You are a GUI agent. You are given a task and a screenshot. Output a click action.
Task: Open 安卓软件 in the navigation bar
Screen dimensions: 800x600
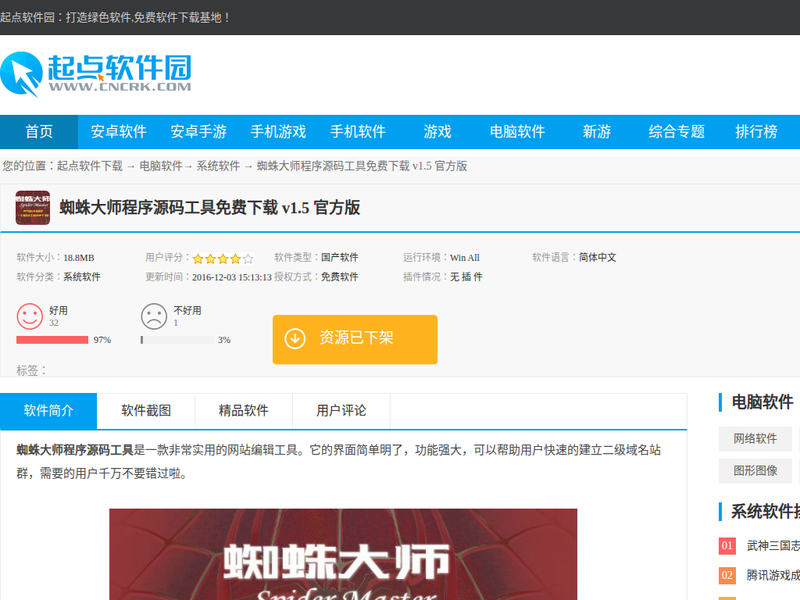118,132
